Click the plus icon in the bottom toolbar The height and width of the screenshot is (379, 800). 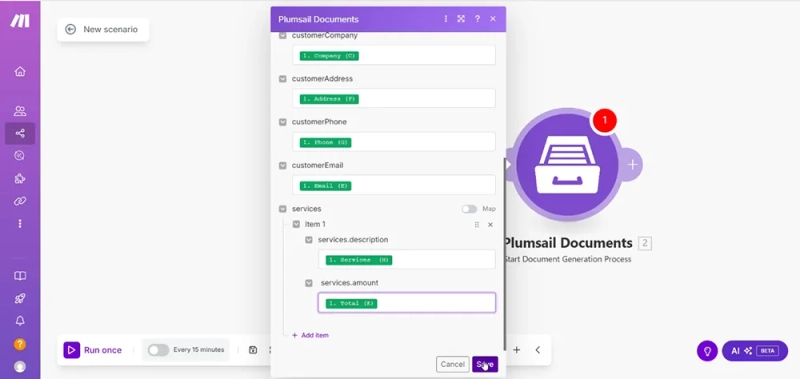tap(516, 350)
